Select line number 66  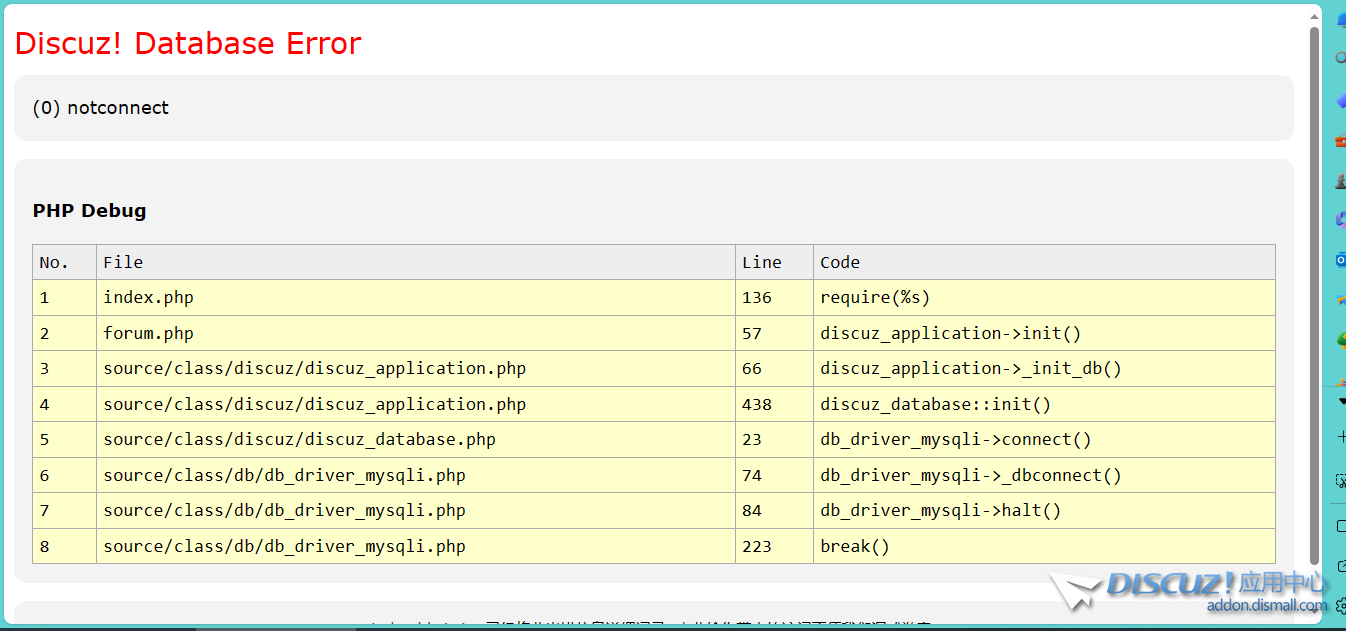(x=752, y=369)
